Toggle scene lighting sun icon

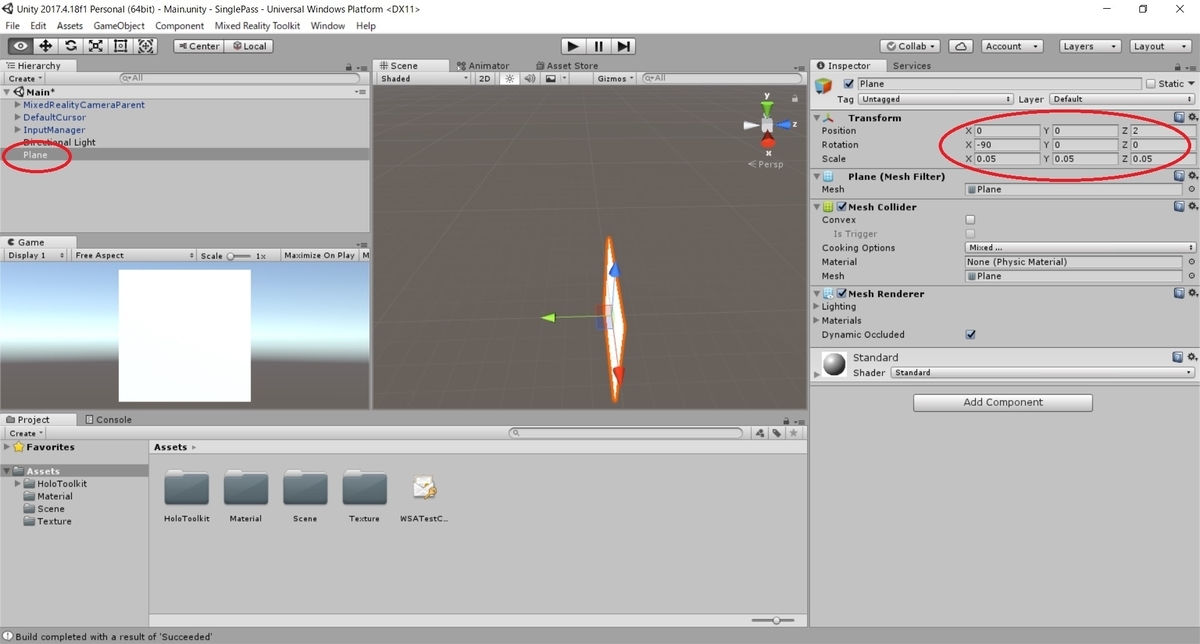pyautogui.click(x=510, y=78)
